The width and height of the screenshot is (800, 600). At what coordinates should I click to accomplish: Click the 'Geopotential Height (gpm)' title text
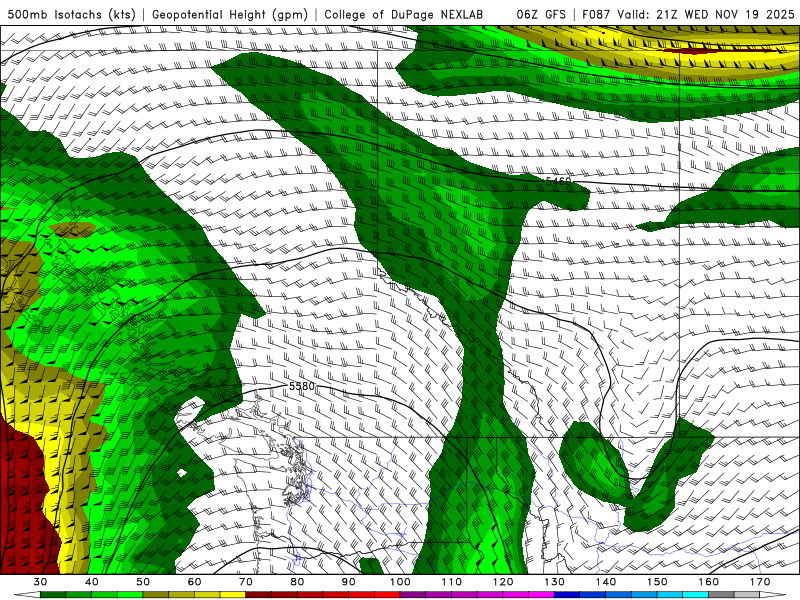click(230, 15)
